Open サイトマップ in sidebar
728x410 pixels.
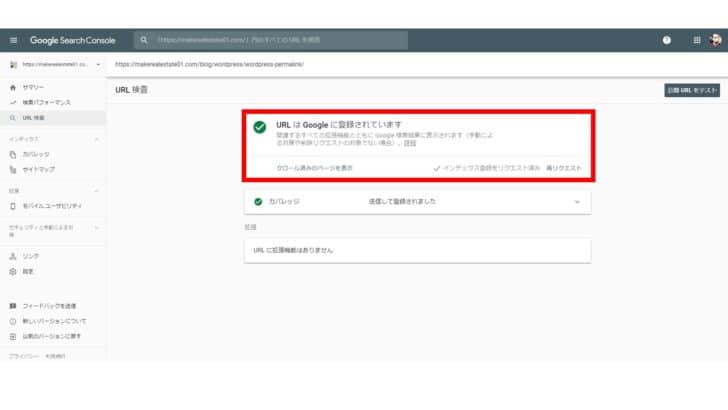tap(39, 169)
